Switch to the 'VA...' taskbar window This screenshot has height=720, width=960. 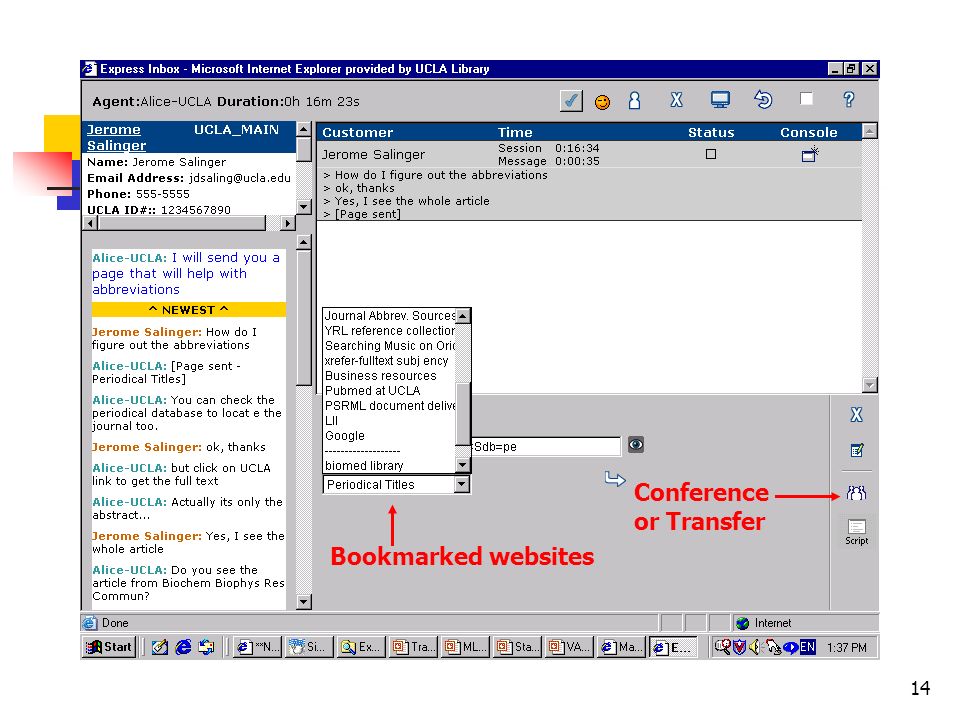pos(569,647)
